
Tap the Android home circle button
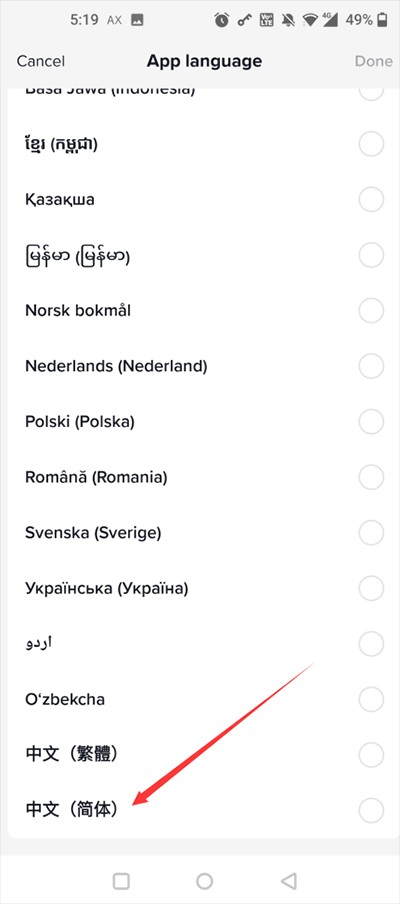204,880
